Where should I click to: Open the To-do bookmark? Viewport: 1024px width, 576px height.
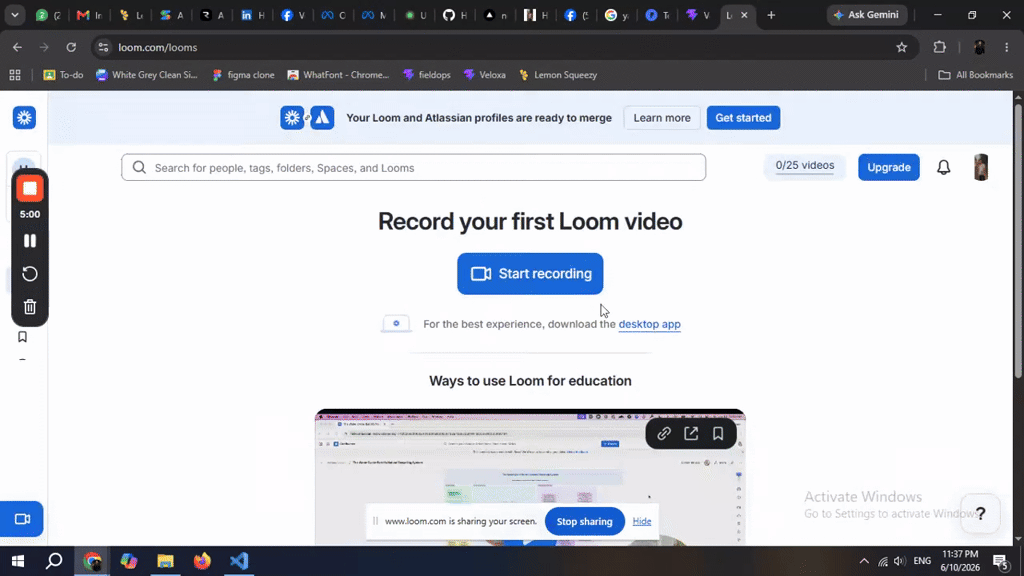(x=63, y=75)
